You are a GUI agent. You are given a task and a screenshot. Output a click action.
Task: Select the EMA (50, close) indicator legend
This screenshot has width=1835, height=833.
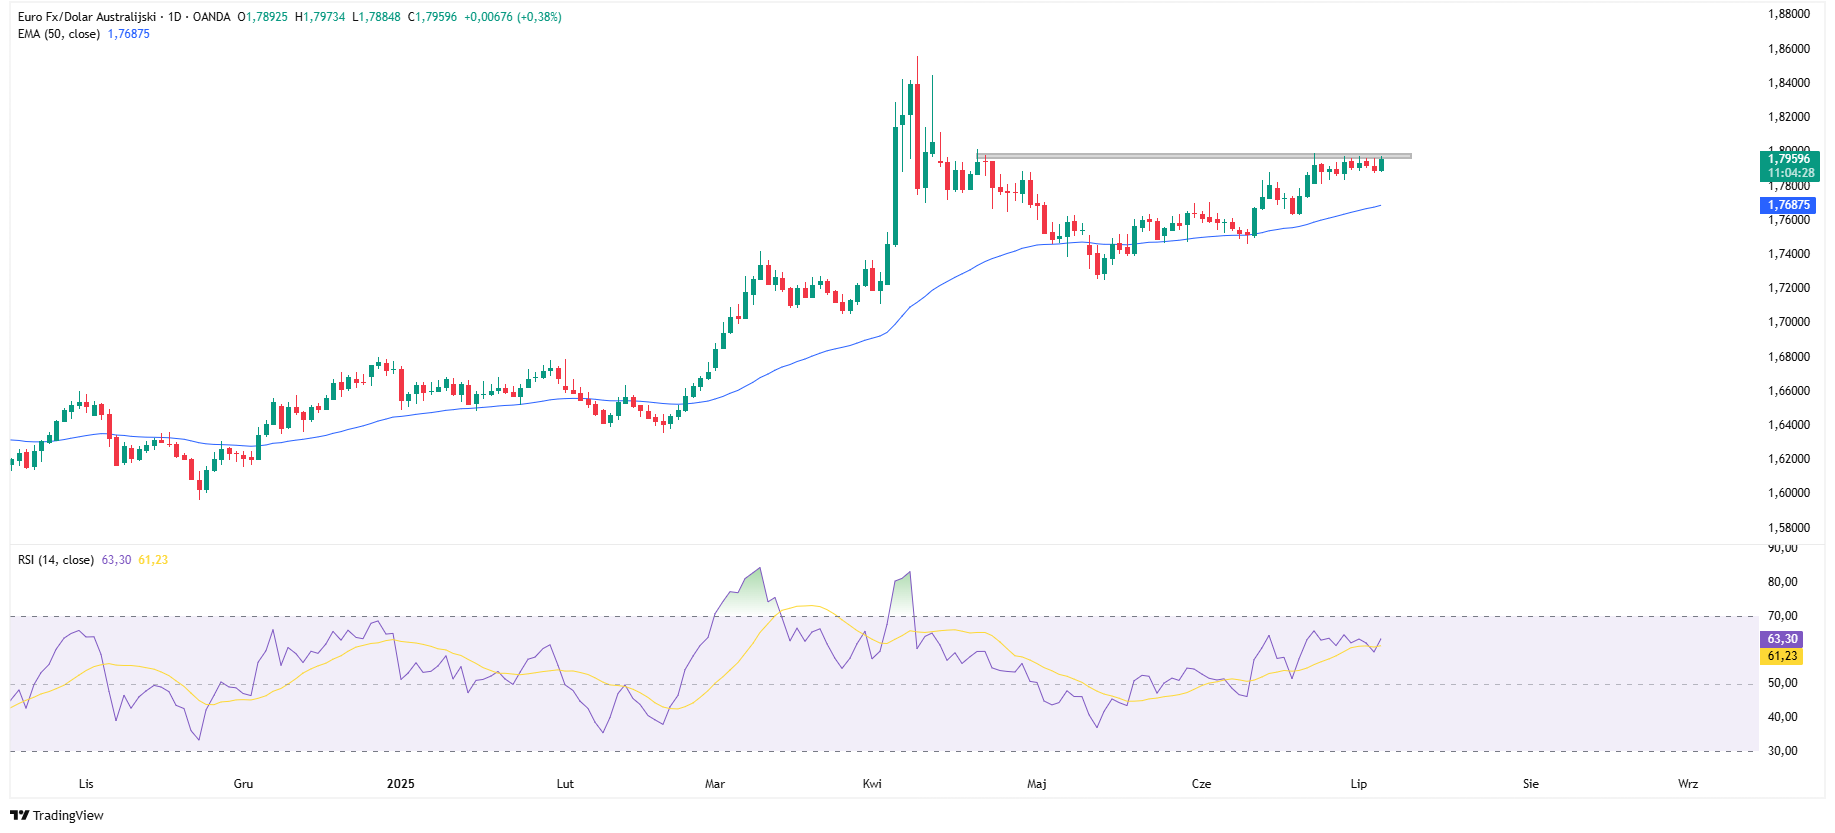(x=59, y=34)
